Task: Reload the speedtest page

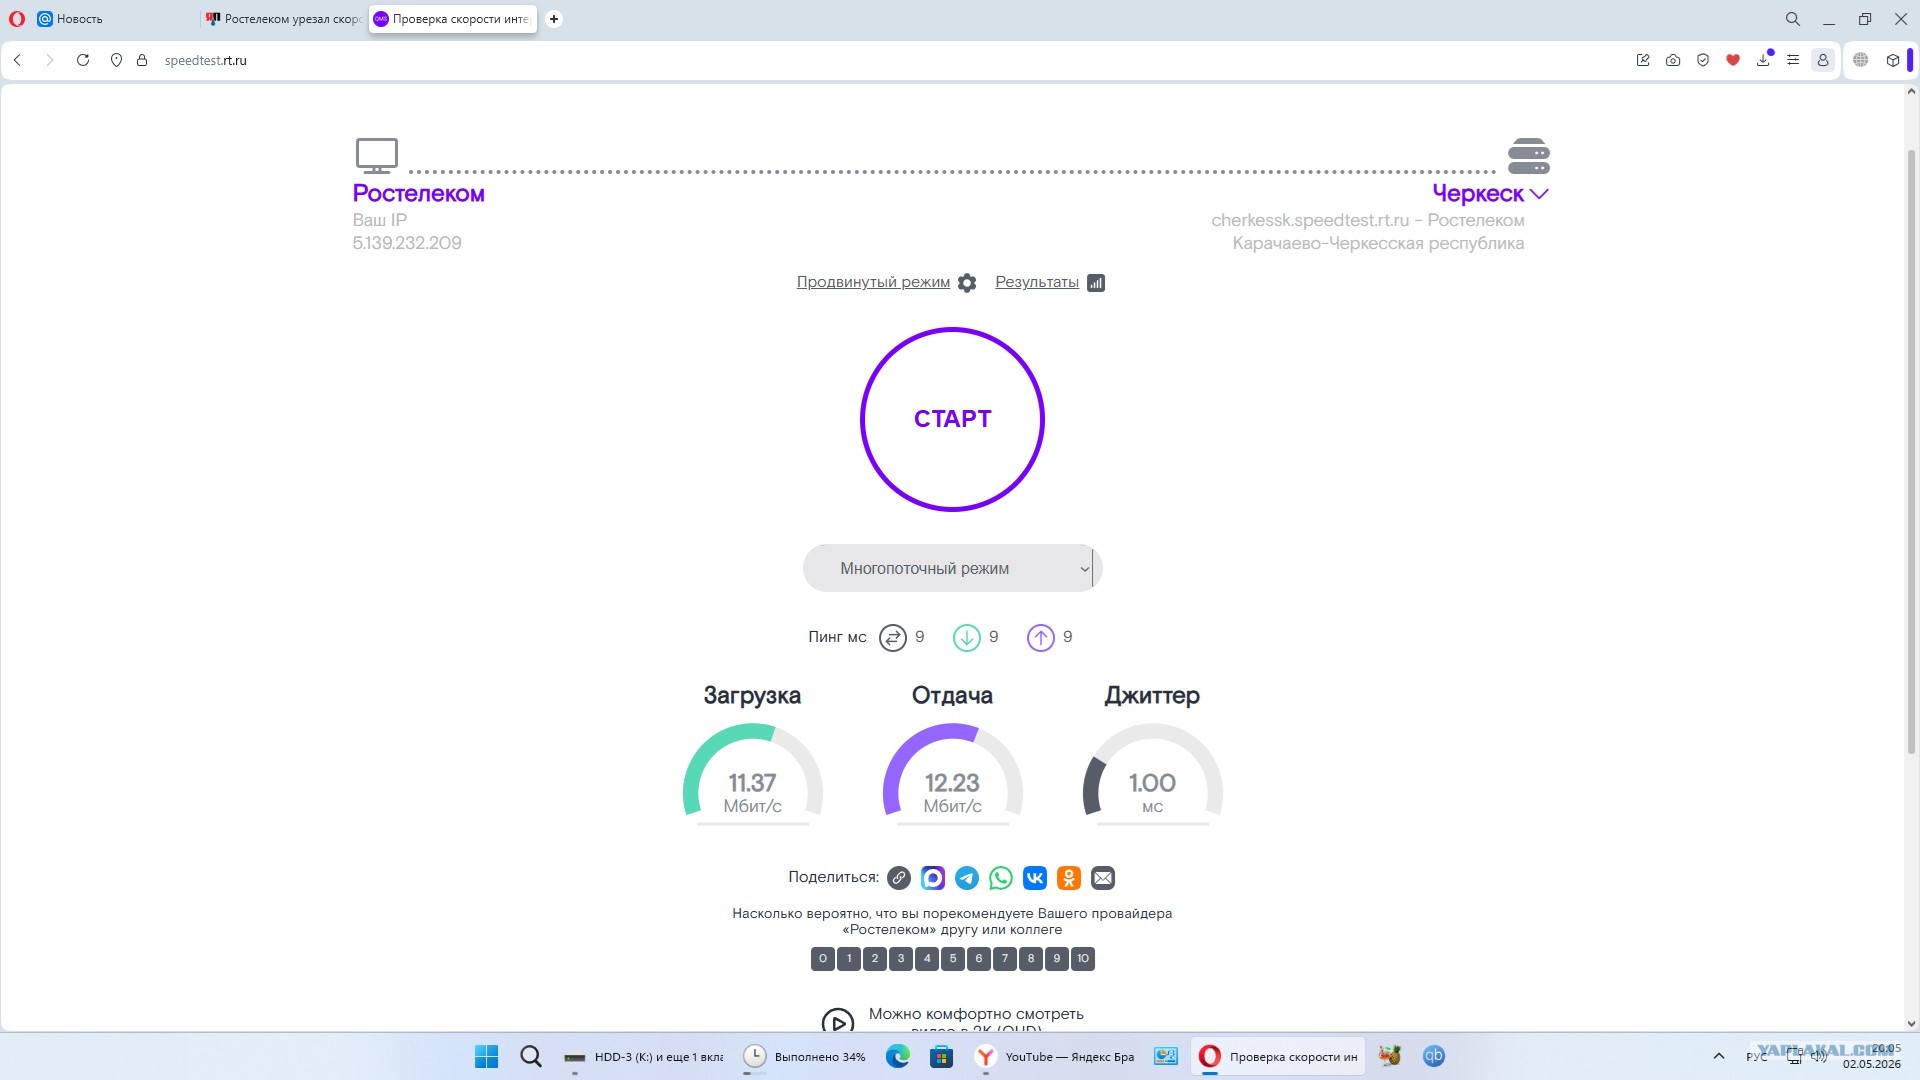Action: pos(83,60)
